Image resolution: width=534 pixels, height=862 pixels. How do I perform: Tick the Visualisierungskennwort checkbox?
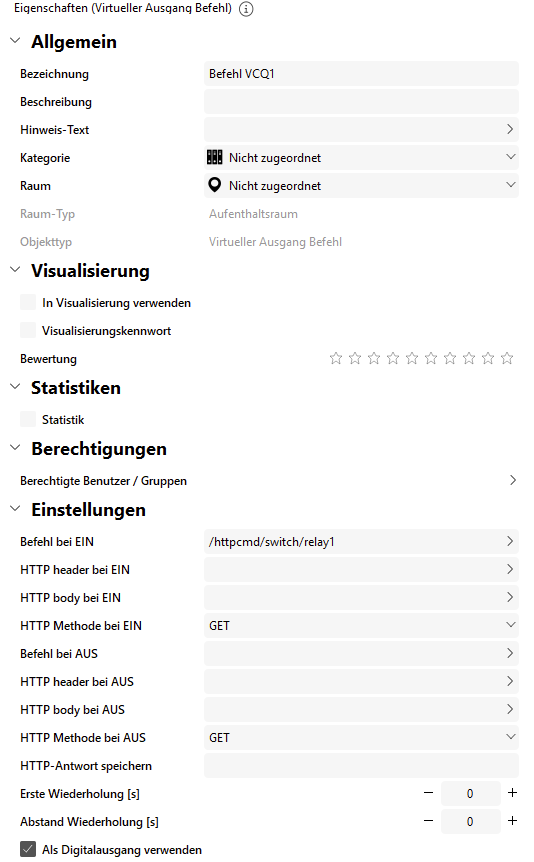28,330
